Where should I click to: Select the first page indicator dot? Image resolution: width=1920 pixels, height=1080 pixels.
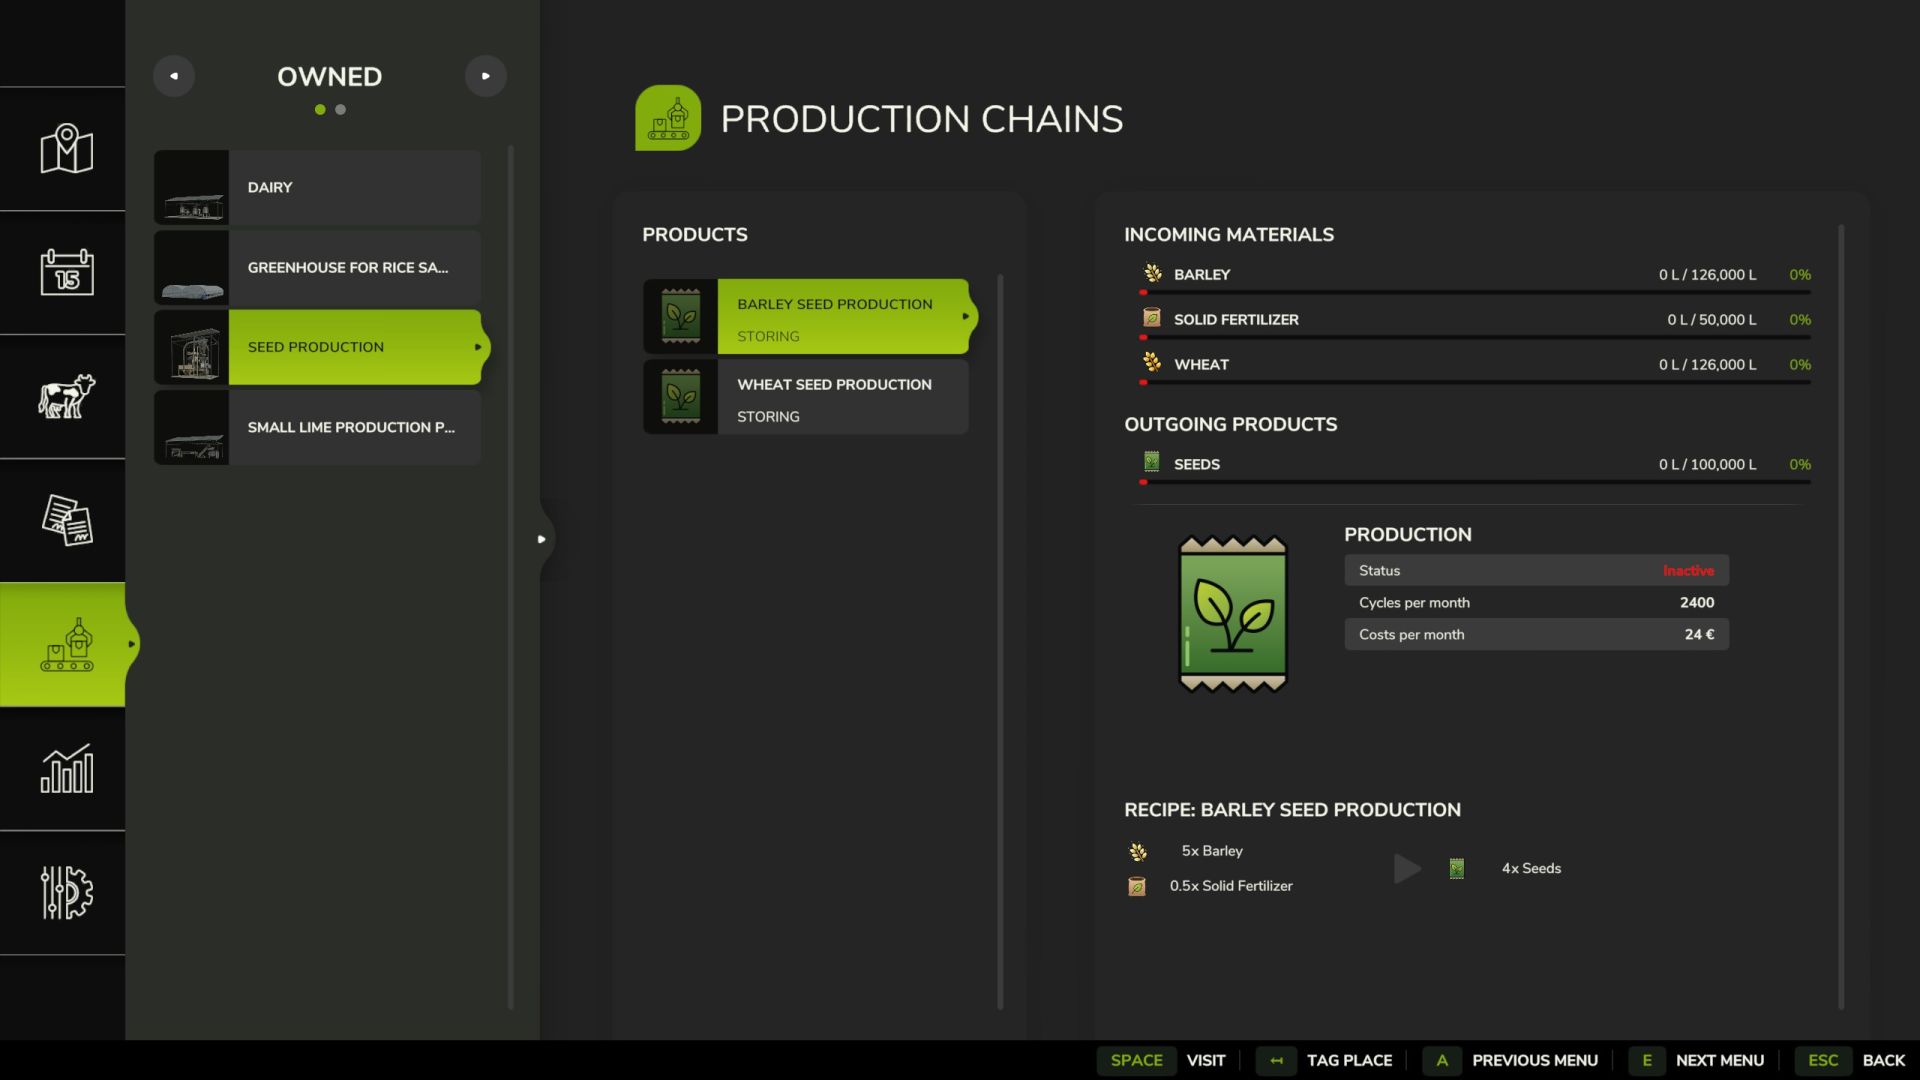pyautogui.click(x=320, y=110)
